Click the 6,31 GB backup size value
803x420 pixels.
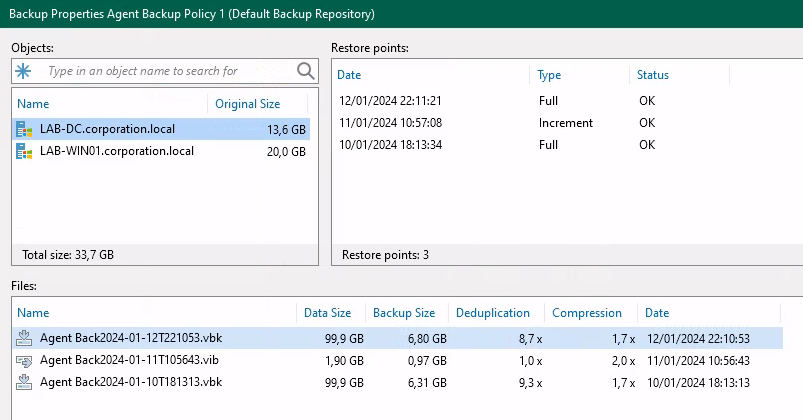tap(427, 383)
